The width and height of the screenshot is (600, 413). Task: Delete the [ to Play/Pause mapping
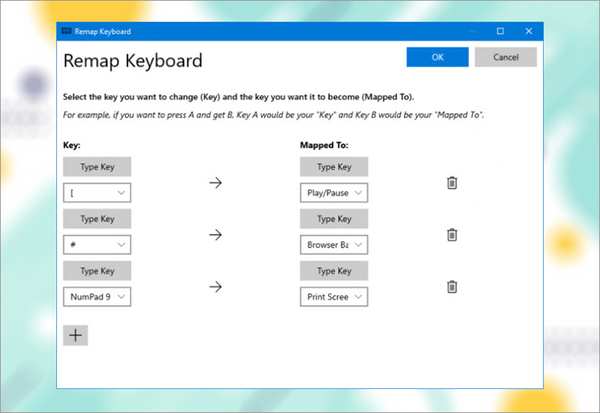(452, 183)
